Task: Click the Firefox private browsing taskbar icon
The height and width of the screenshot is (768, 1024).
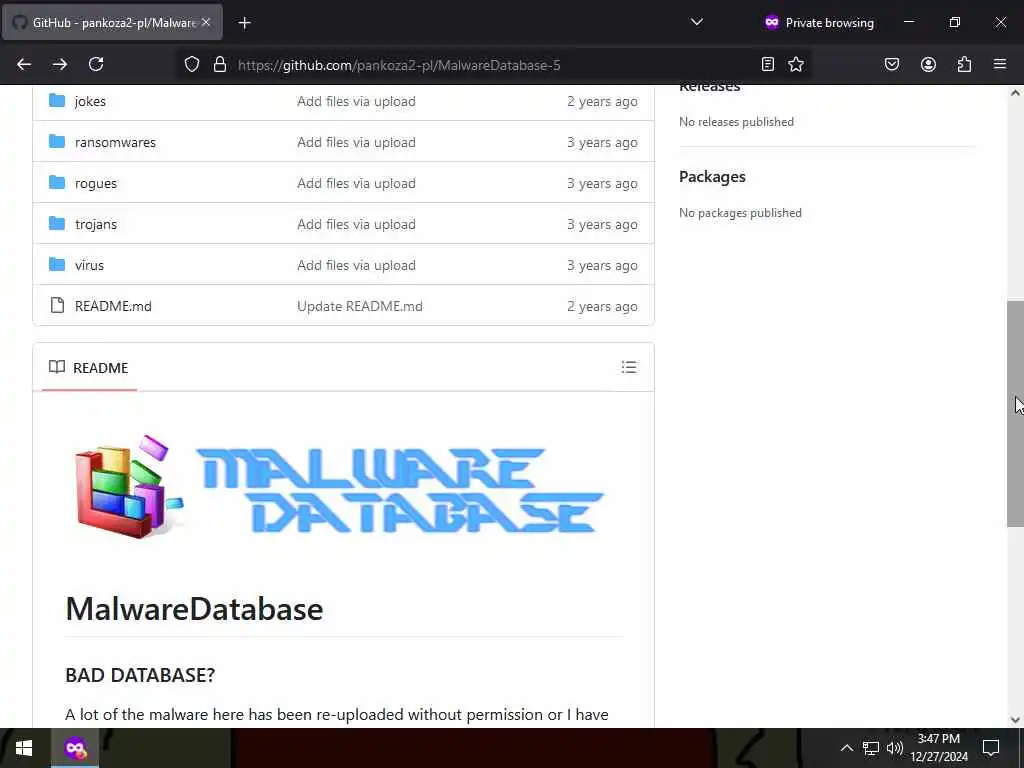Action: point(75,748)
